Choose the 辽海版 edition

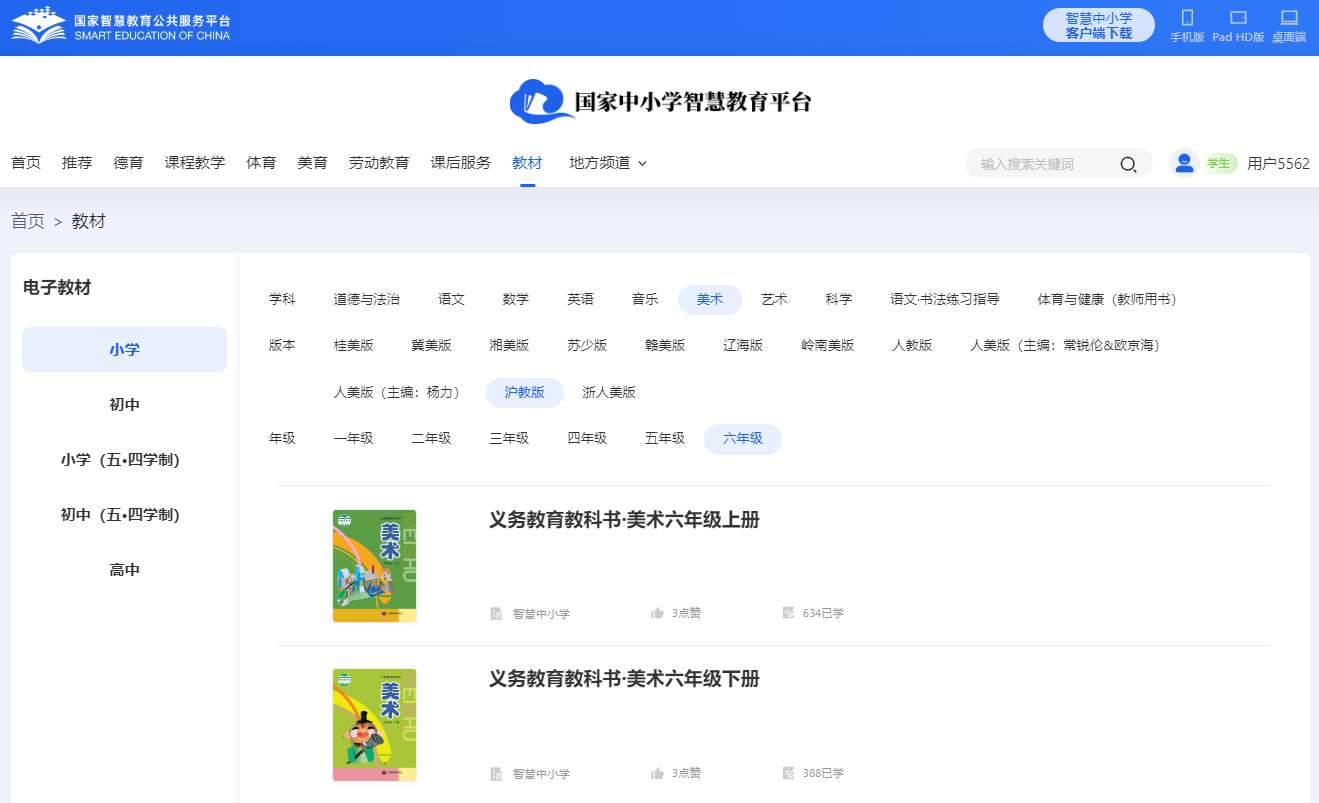744,345
